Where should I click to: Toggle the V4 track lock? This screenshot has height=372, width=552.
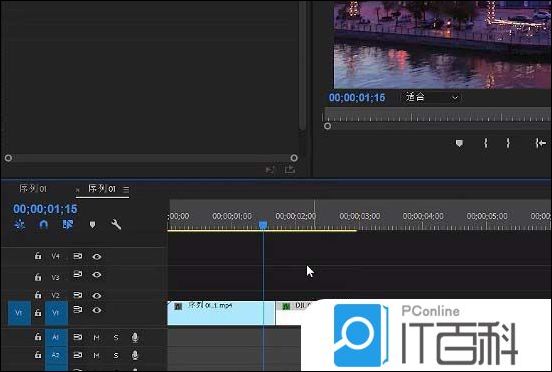38,256
